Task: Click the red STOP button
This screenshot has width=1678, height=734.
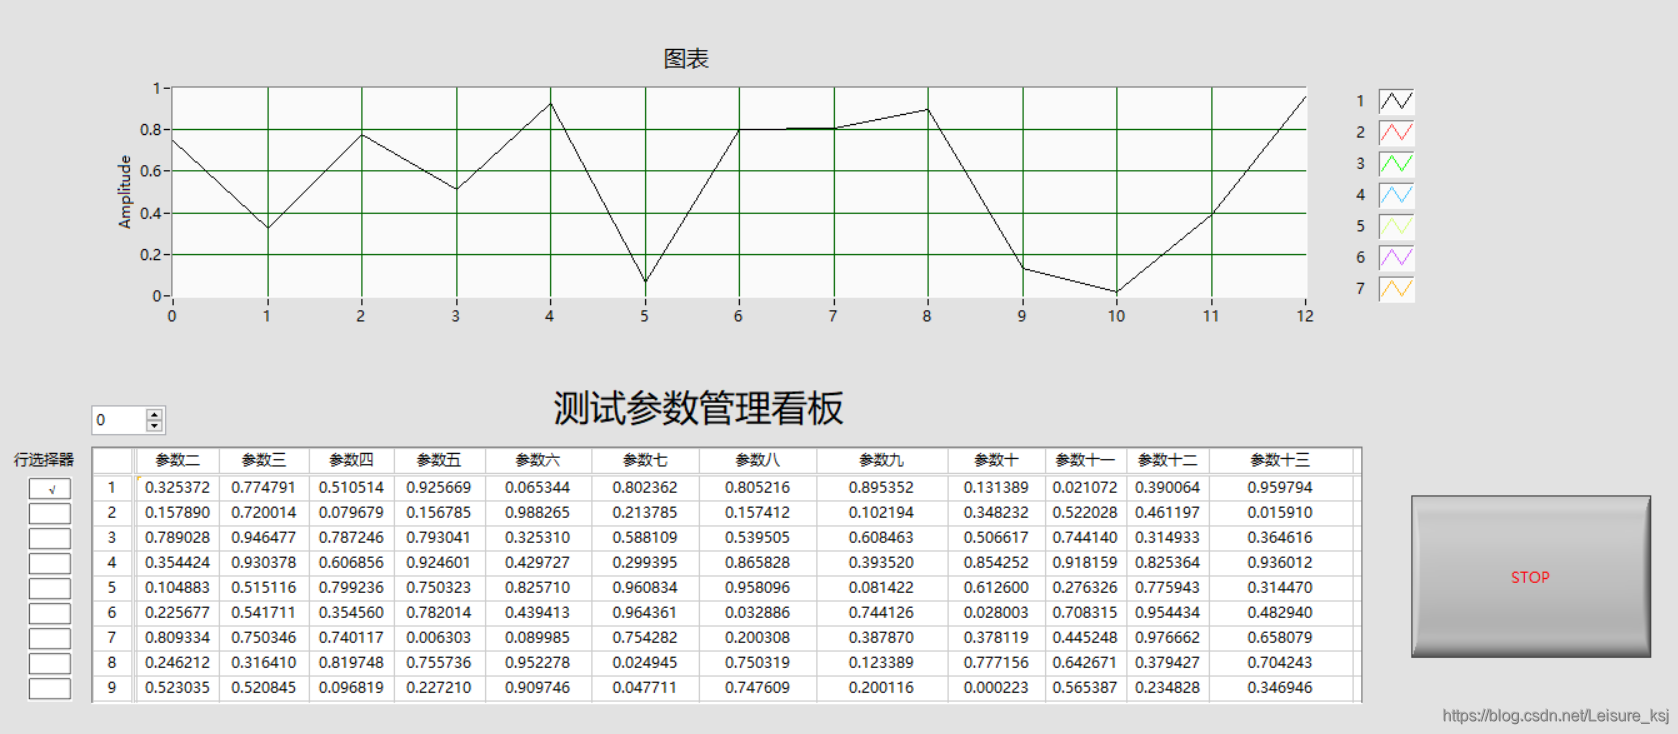Action: click(x=1531, y=577)
